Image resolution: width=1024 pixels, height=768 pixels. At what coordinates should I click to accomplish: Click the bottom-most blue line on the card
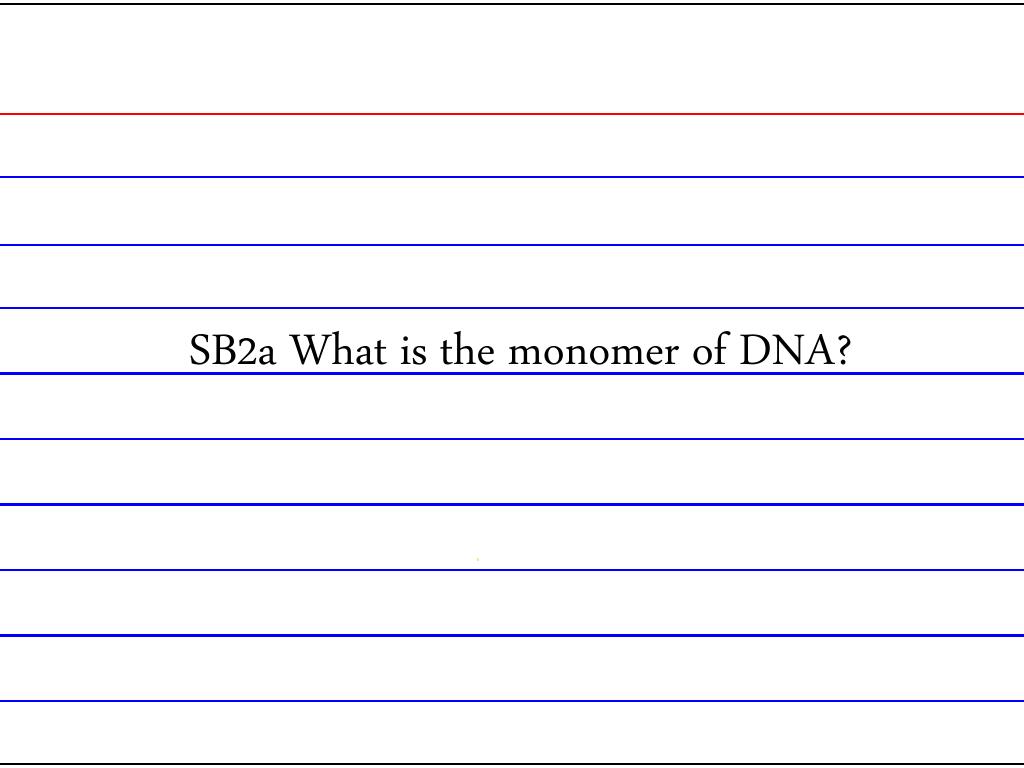(x=512, y=701)
